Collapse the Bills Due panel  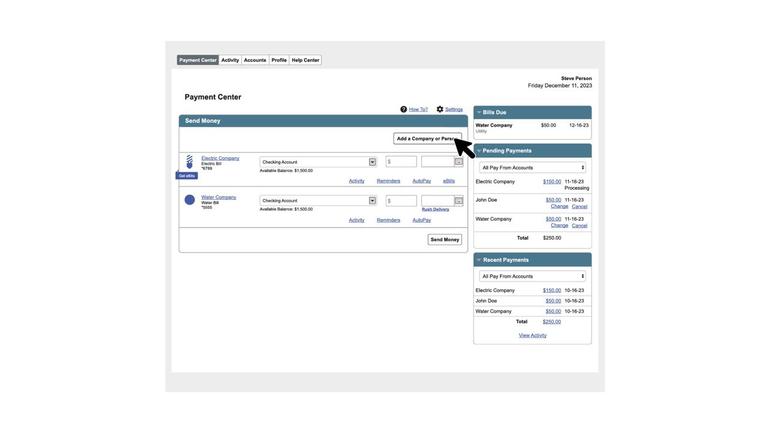pos(479,112)
